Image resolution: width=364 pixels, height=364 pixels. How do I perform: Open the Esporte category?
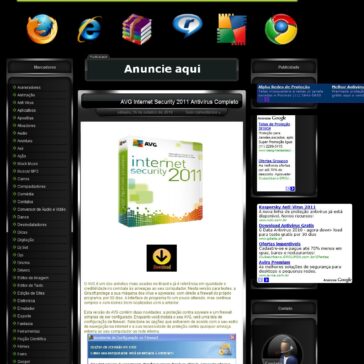point(24,316)
